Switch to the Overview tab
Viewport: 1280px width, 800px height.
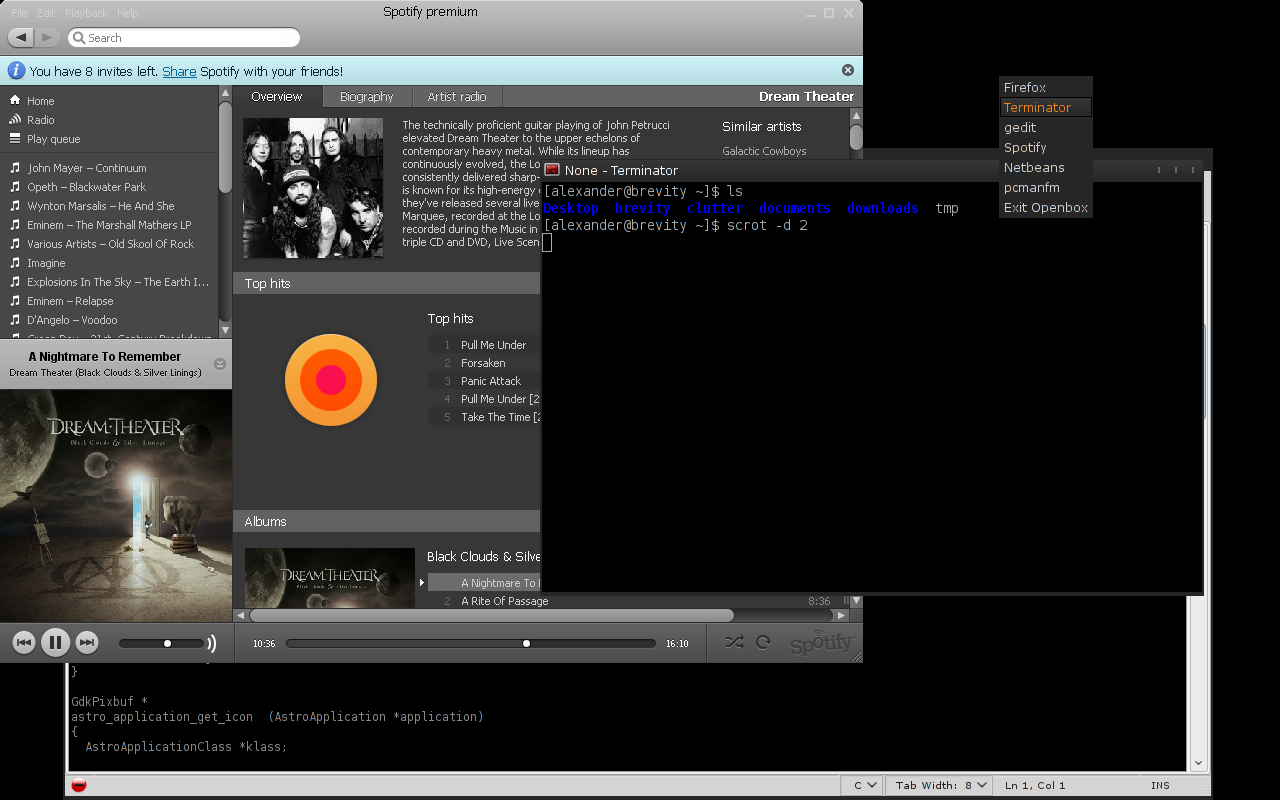(x=277, y=97)
